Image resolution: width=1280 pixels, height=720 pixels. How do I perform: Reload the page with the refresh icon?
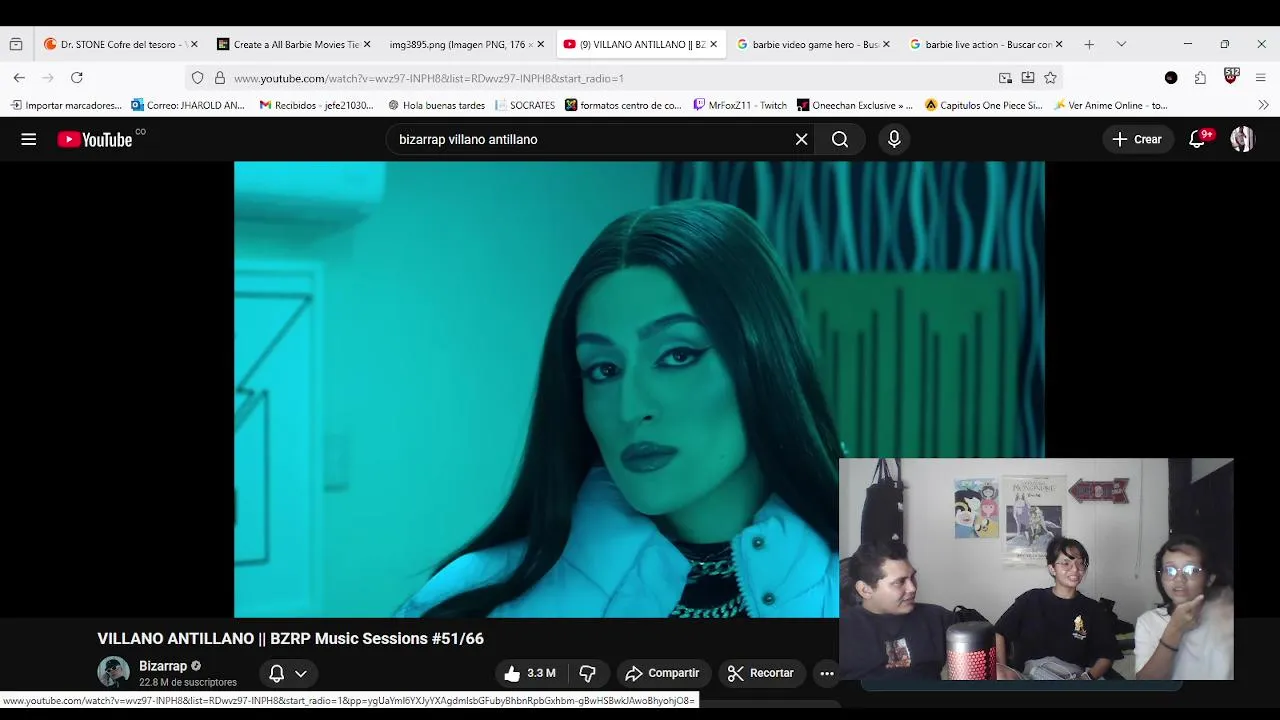point(76,78)
